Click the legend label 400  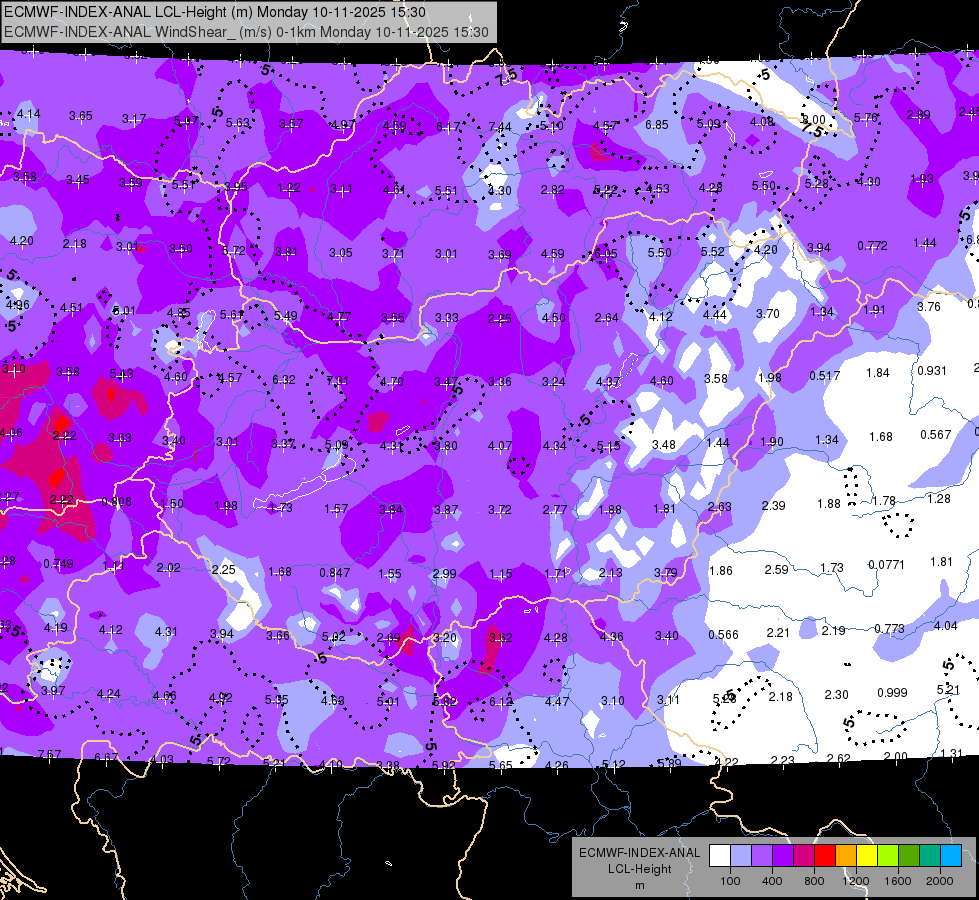click(772, 881)
